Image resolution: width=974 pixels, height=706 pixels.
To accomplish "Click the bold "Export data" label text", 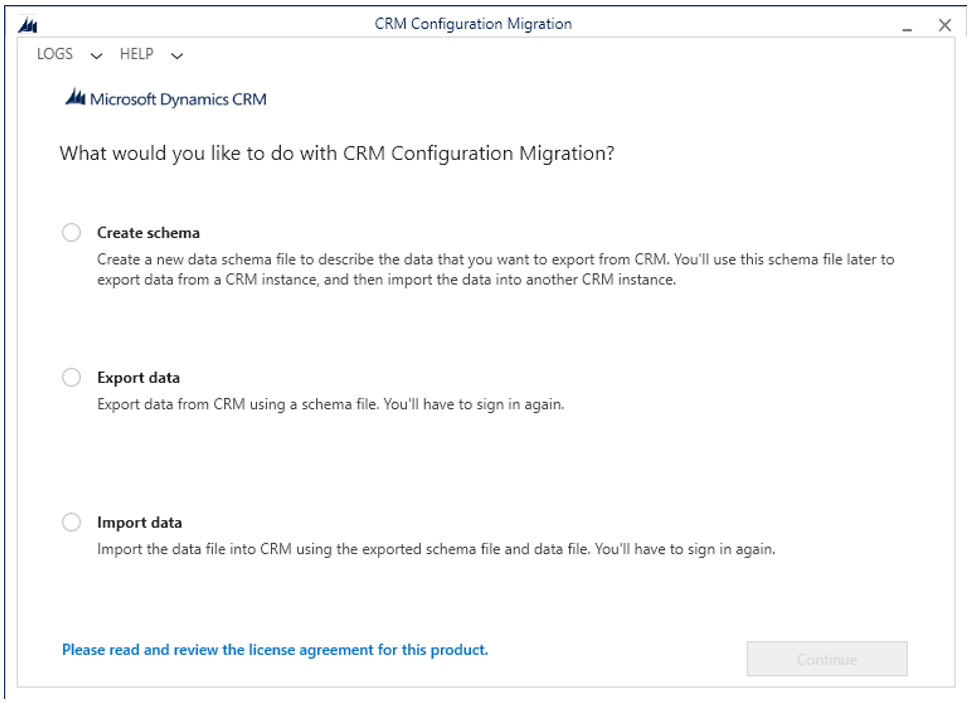I will coord(138,378).
